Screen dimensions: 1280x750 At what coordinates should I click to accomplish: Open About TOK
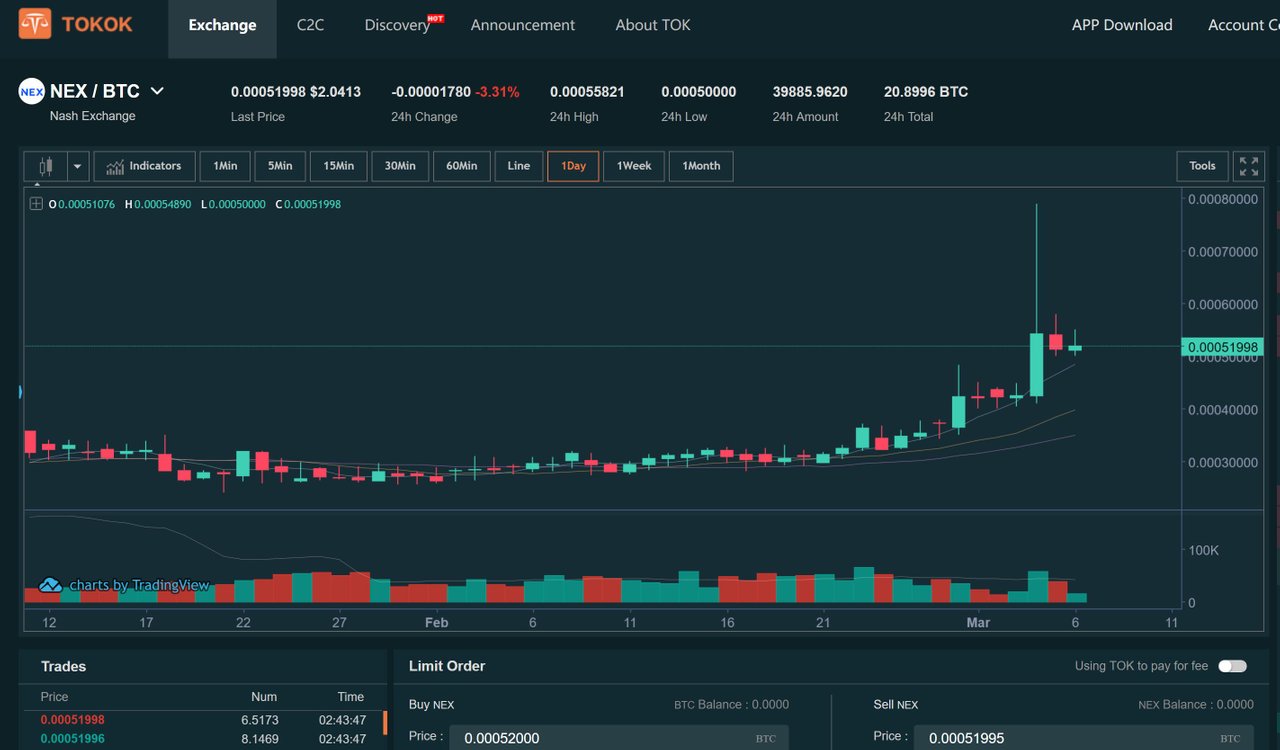tap(653, 25)
